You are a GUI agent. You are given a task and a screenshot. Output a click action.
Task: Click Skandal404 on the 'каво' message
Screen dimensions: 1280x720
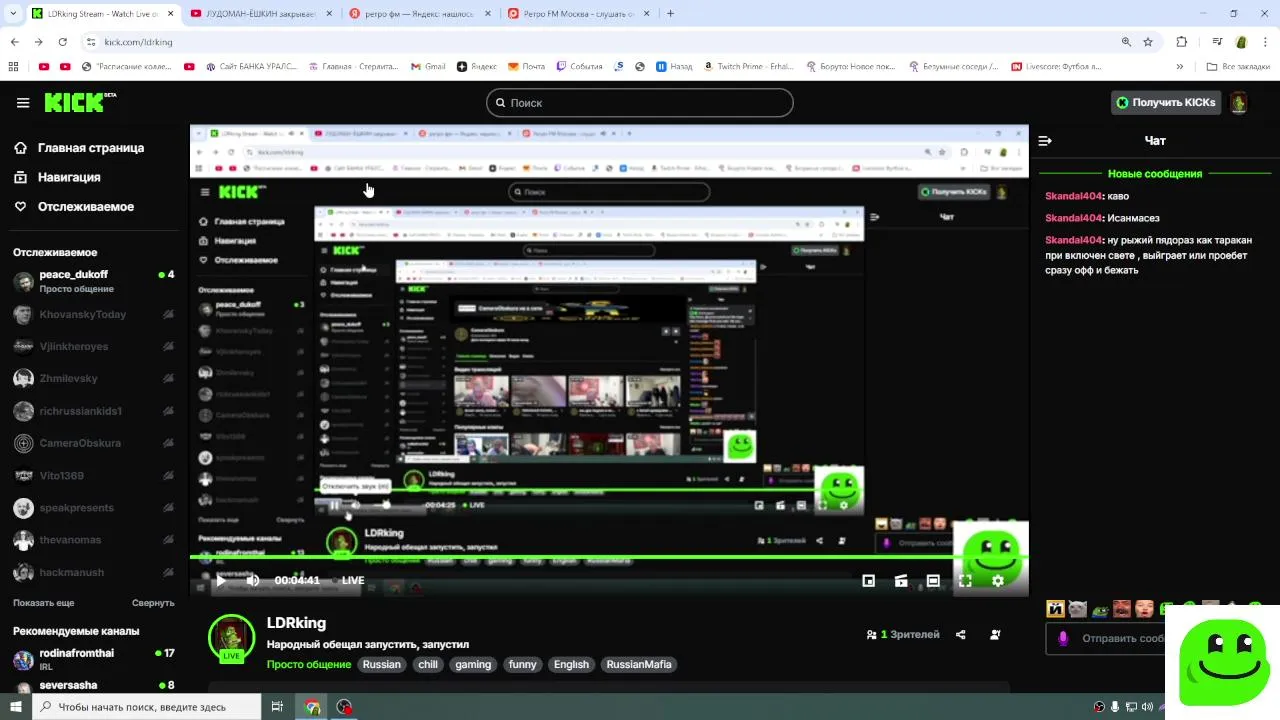click(1074, 196)
